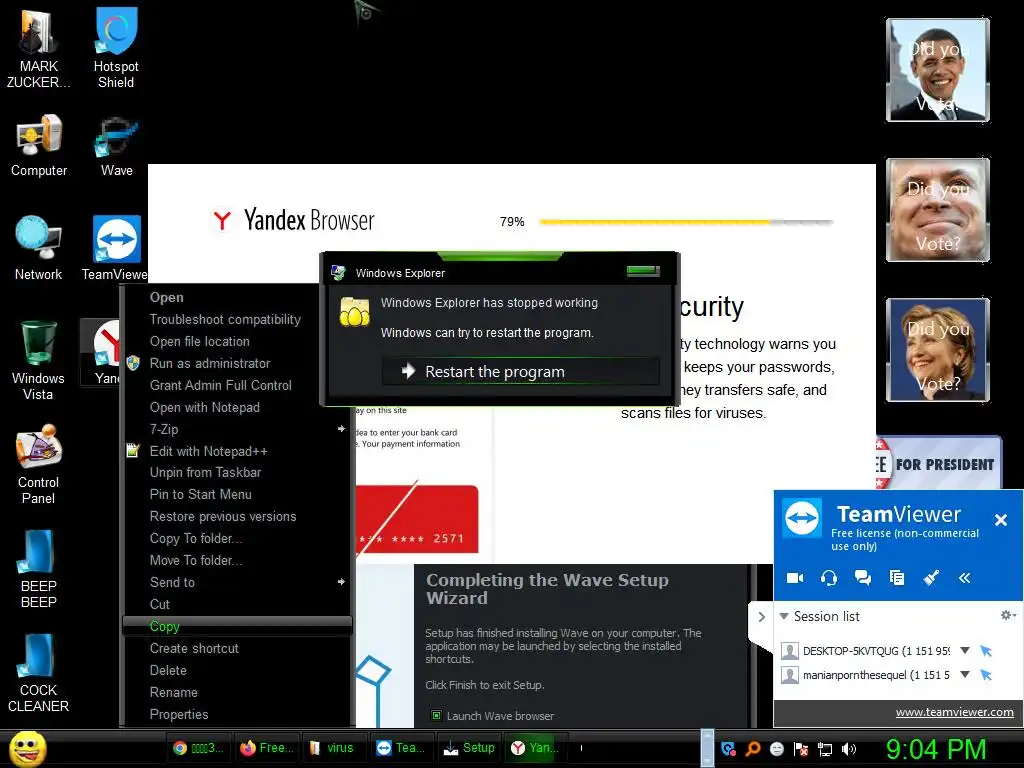Screen dimensions: 1024x768
Task: Choose Restore previous versions
Action: pyautogui.click(x=238, y=517)
